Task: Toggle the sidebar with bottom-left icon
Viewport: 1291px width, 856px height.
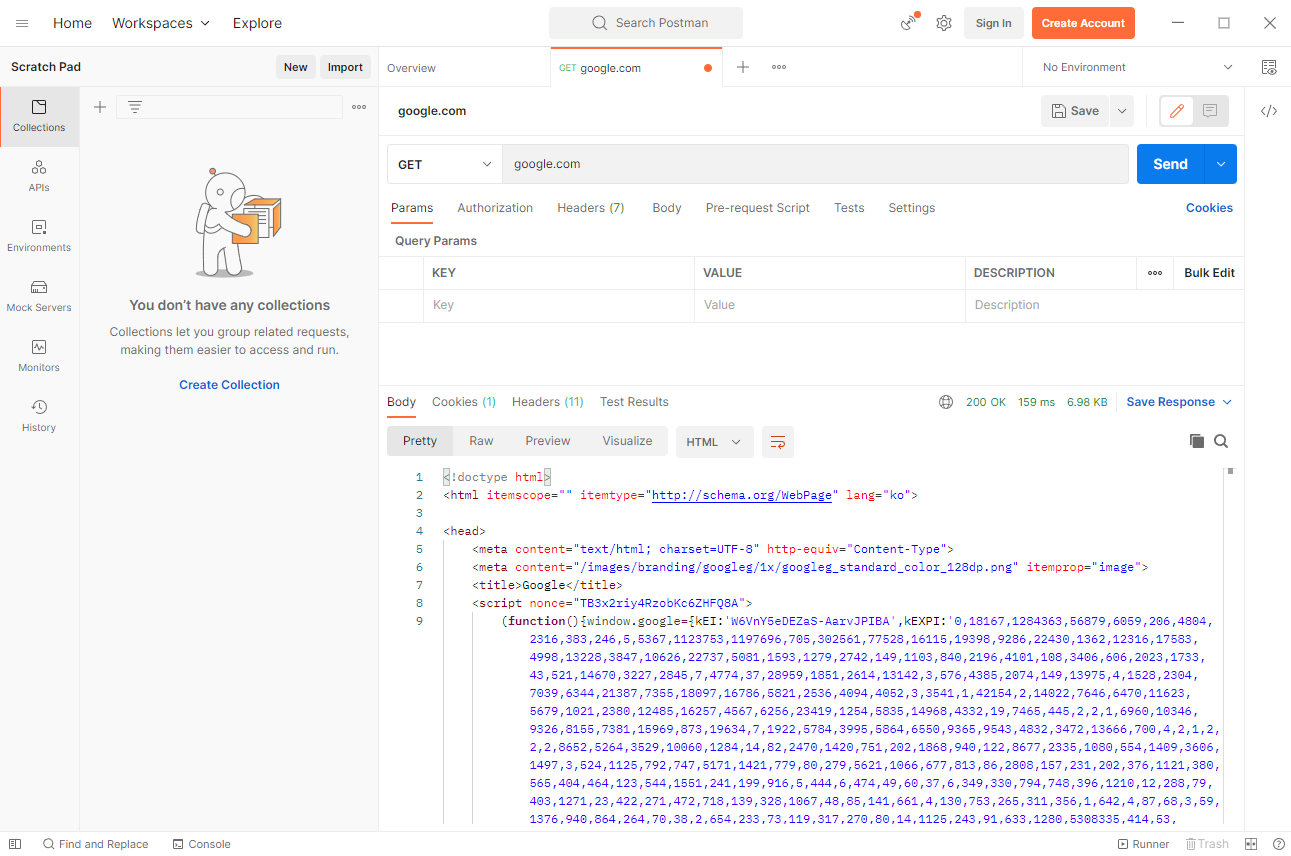Action: click(15, 844)
